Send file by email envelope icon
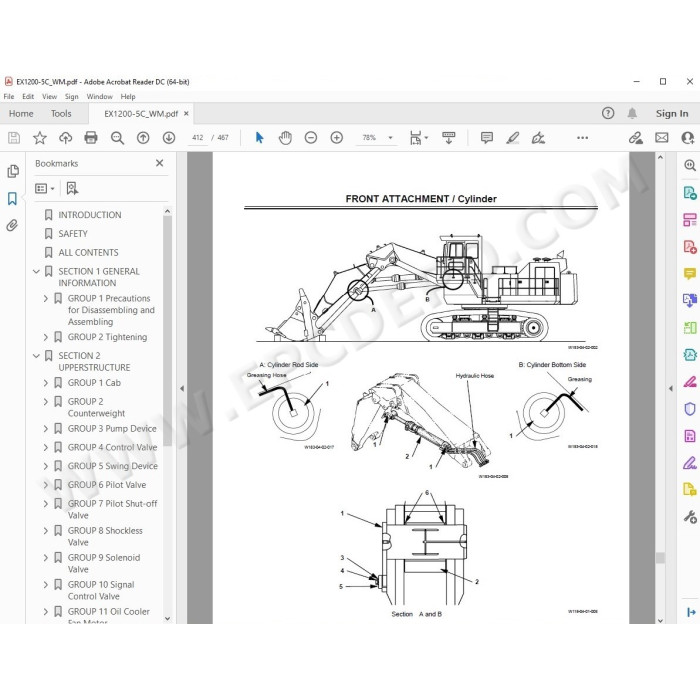The image size is (700, 700). click(662, 138)
